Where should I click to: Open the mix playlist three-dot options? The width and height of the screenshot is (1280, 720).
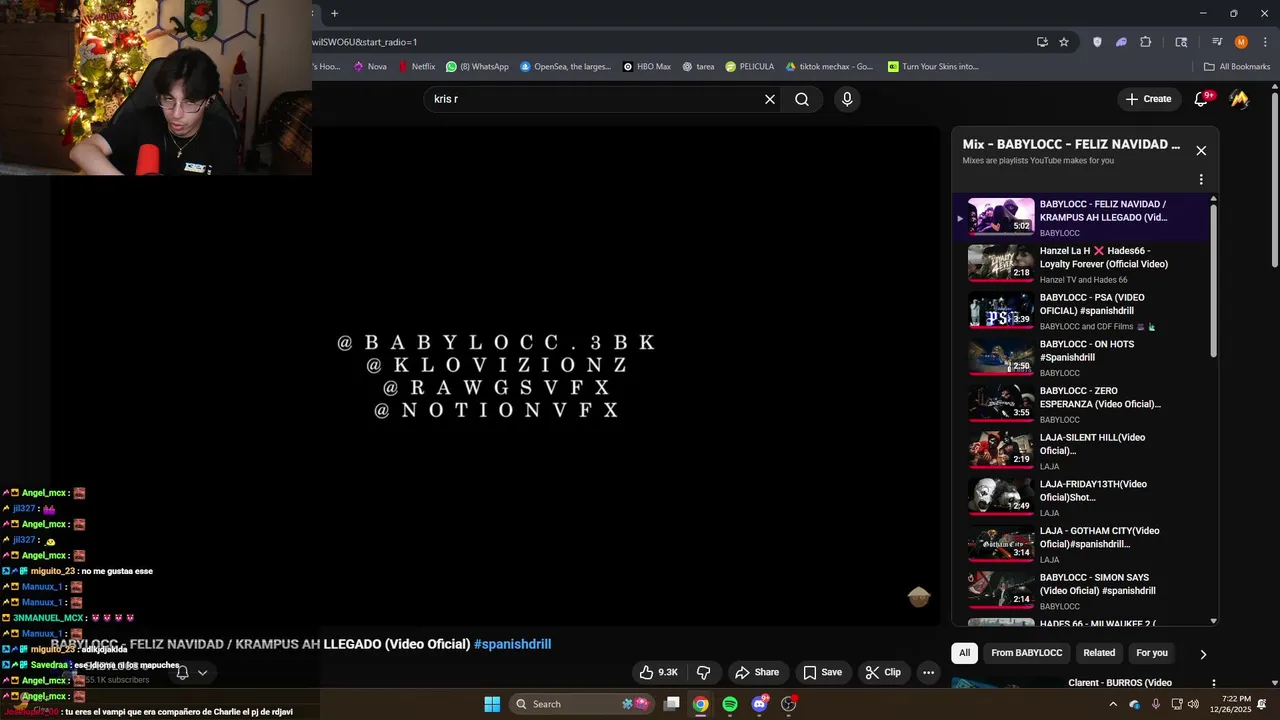pyautogui.click(x=1201, y=180)
